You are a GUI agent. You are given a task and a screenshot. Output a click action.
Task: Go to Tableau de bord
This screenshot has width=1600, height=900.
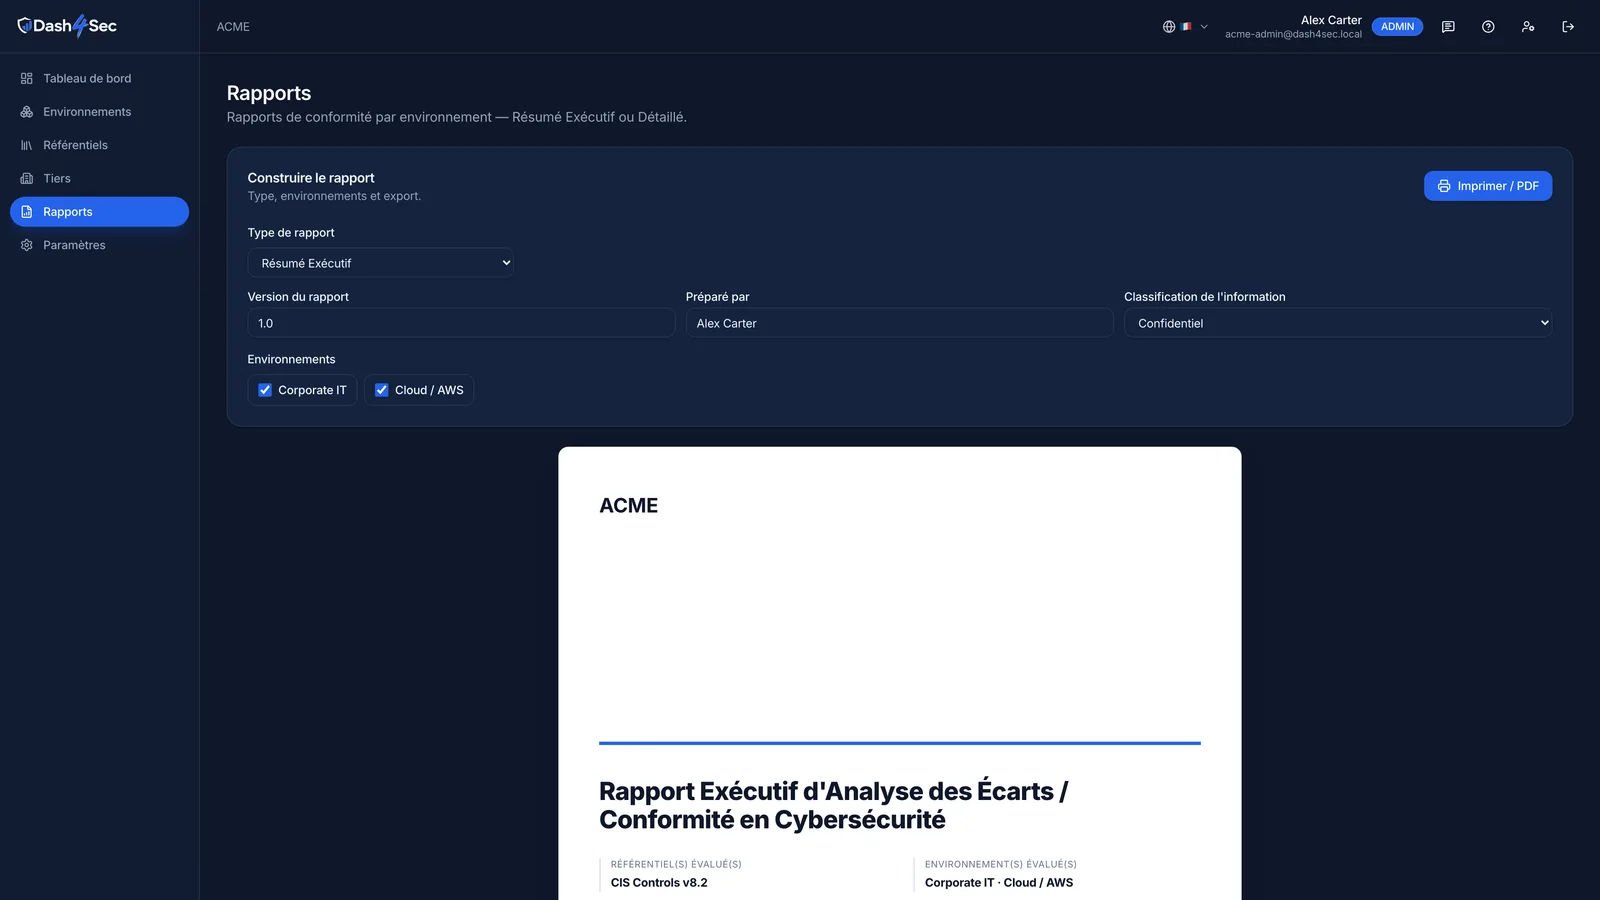pyautogui.click(x=99, y=78)
